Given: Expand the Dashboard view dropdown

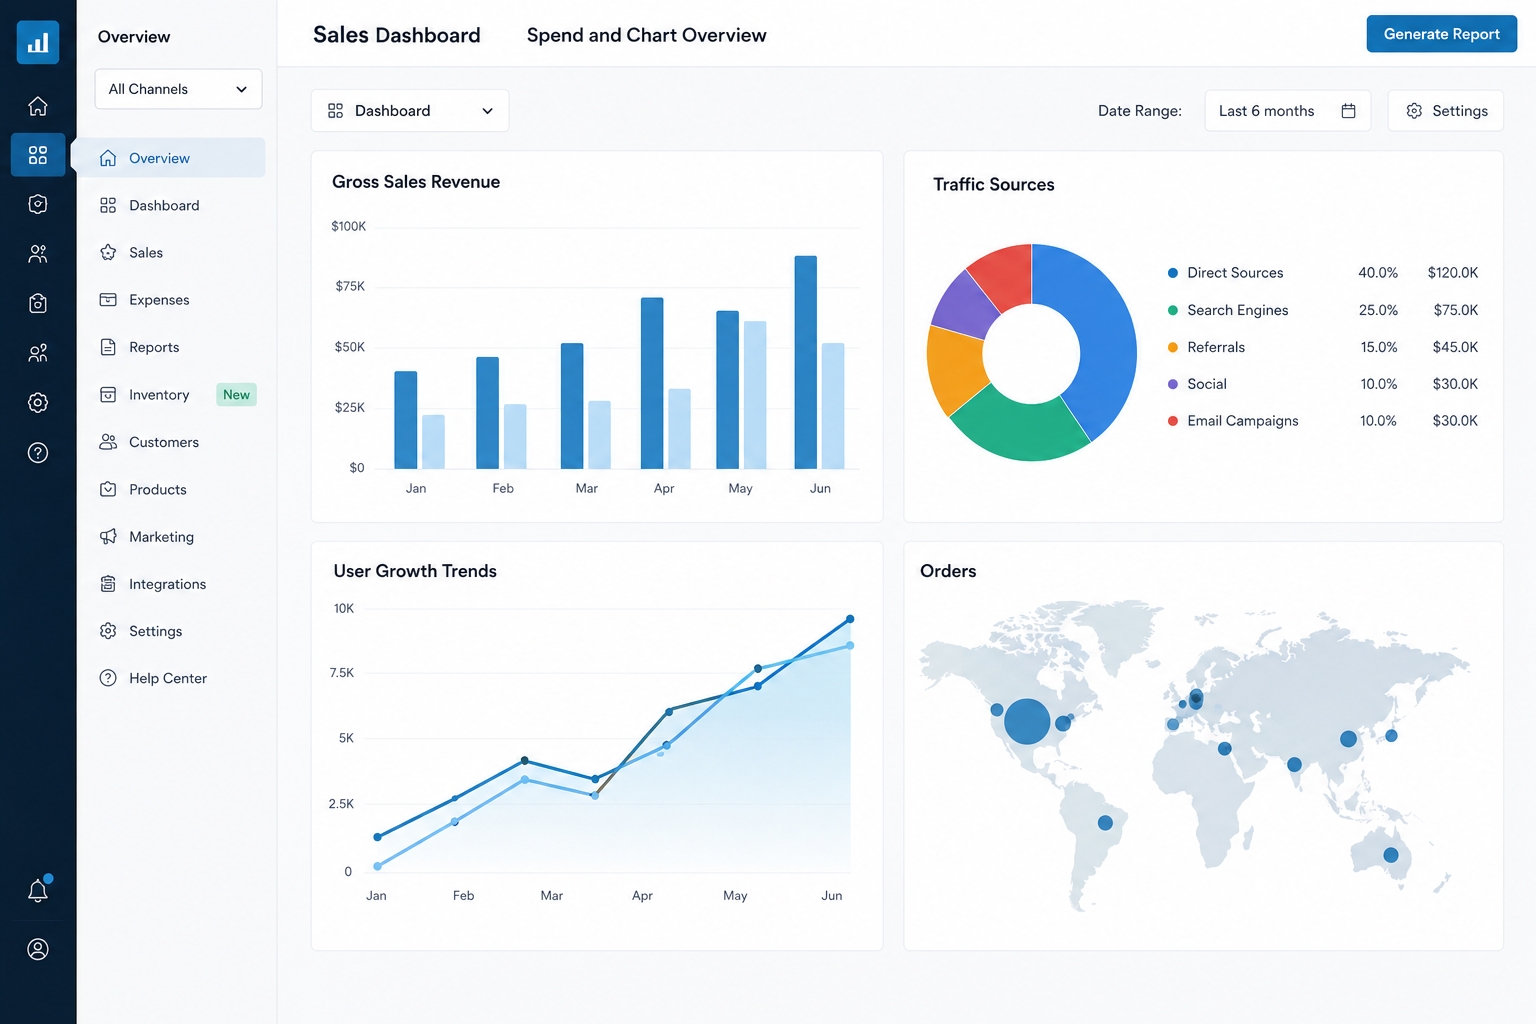Looking at the screenshot, I should [410, 111].
